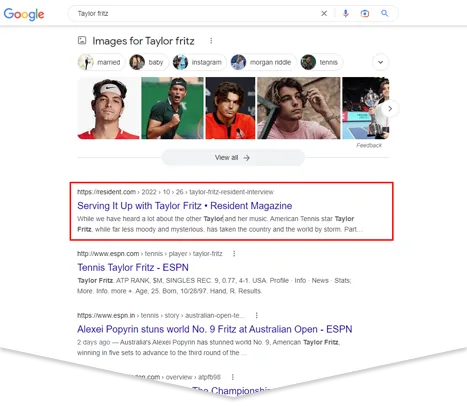This screenshot has height=407, width=467.
Task: Open the Images for Taylor fritz heading
Action: click(x=143, y=41)
